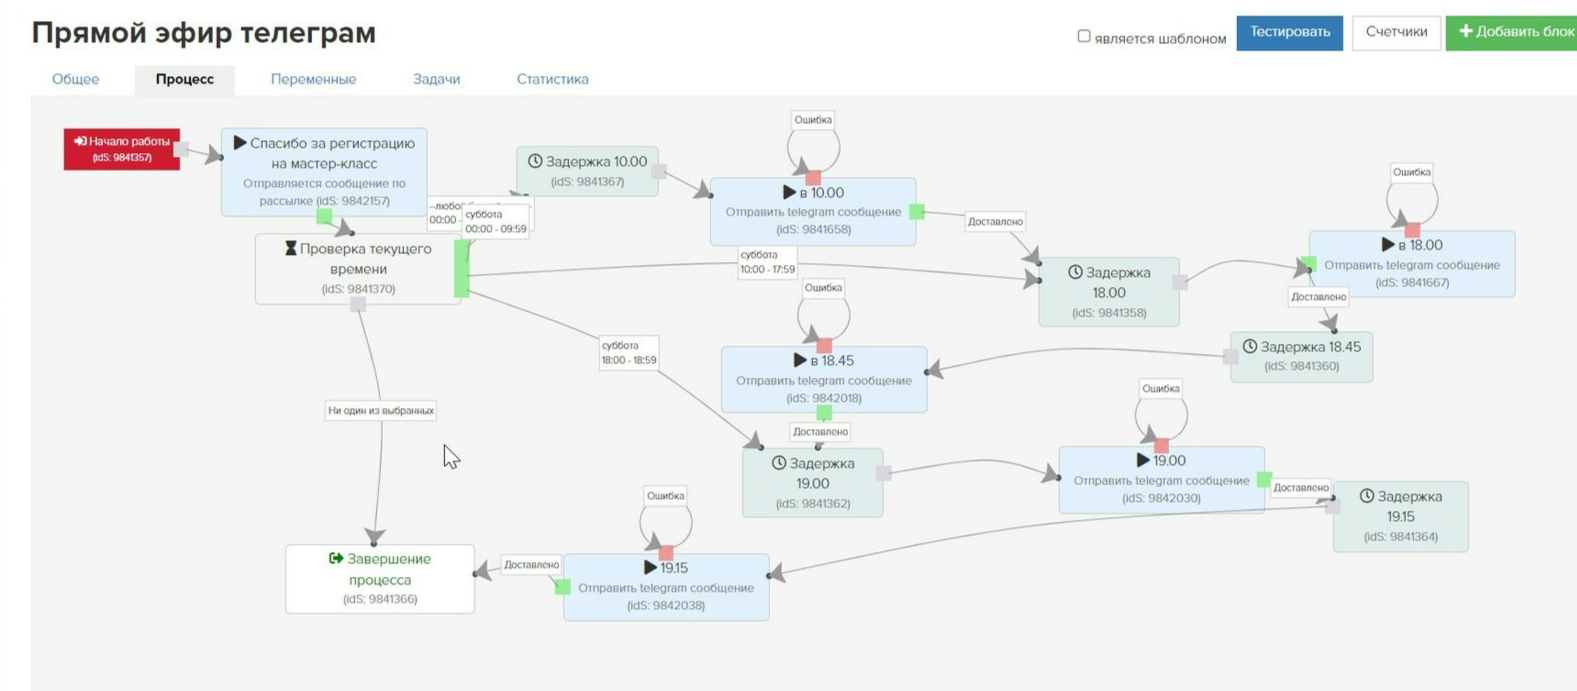1577x691 pixels.
Task: Click the «Счетчики» button
Action: (x=1396, y=32)
